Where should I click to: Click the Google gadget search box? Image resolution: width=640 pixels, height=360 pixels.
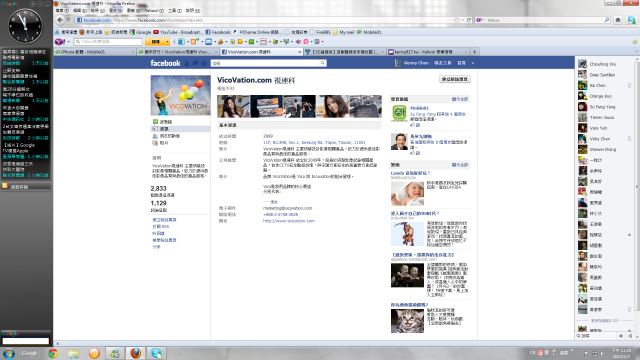25,341
